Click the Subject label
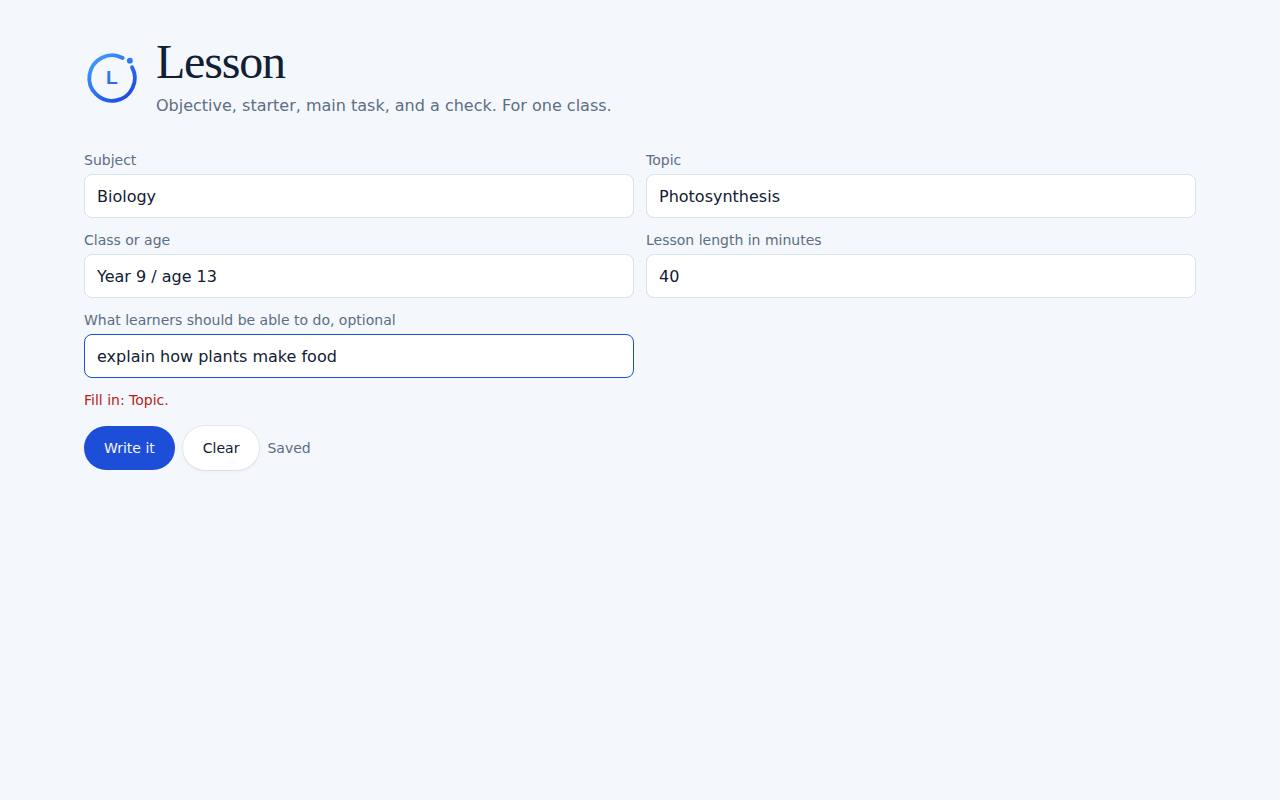The height and width of the screenshot is (800, 1280). click(110, 160)
